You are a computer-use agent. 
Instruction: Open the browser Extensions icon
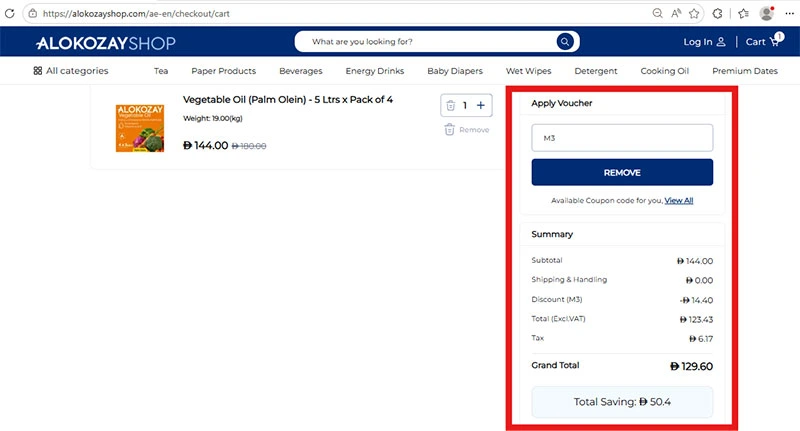click(x=717, y=14)
